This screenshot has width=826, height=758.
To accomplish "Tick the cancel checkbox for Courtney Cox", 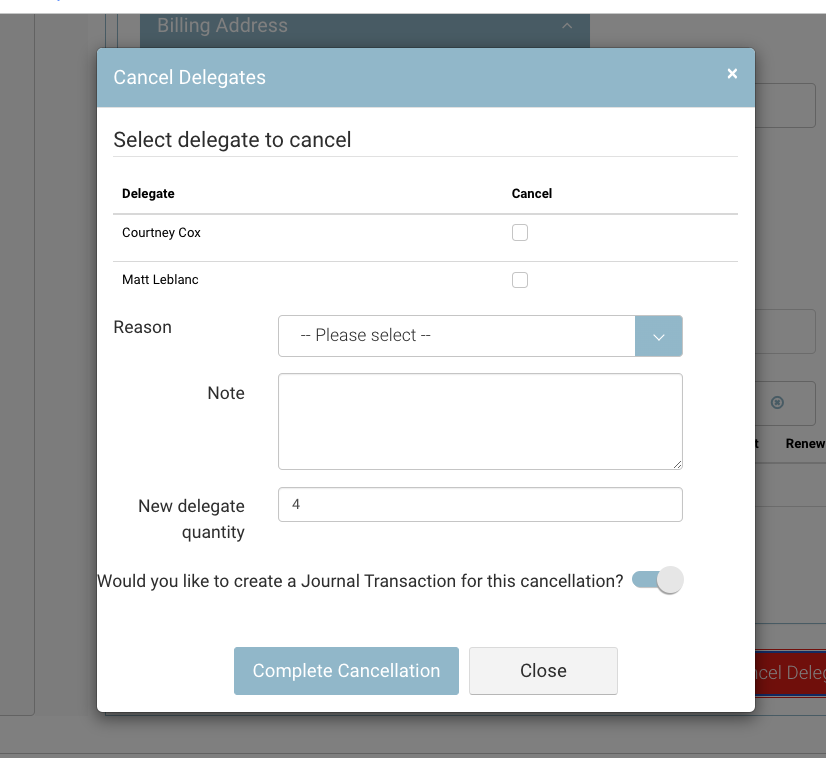I will click(x=520, y=233).
